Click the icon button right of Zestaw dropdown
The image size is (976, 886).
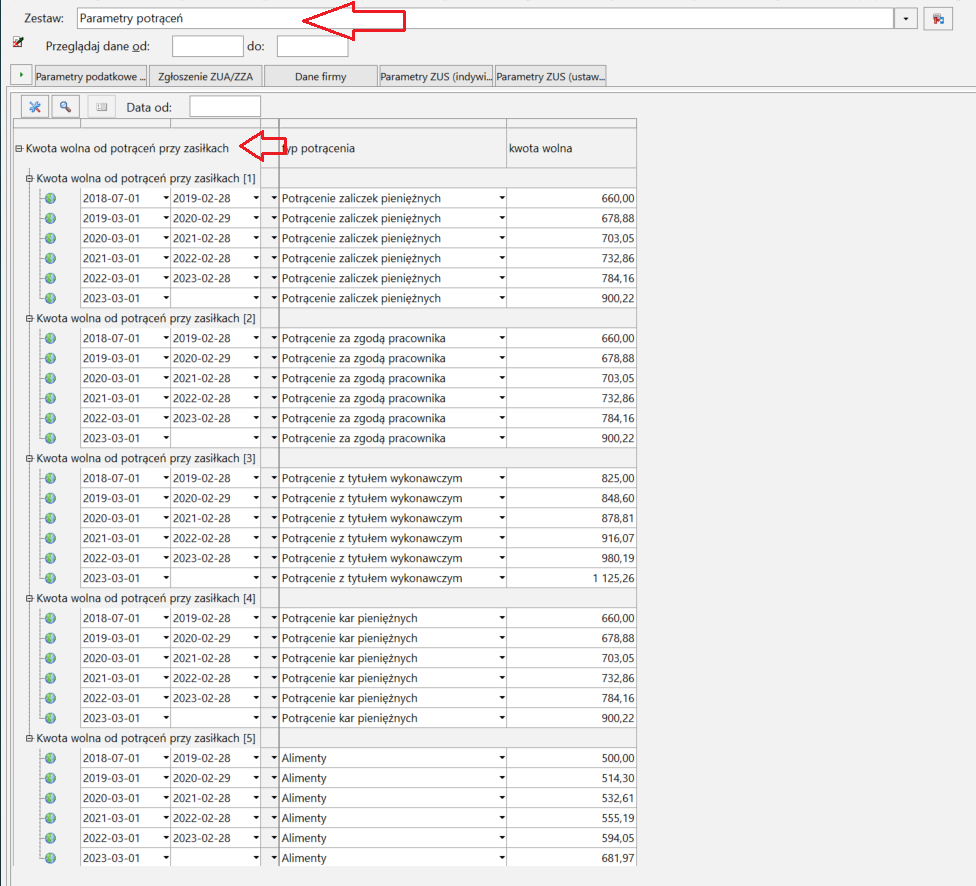coord(938,19)
